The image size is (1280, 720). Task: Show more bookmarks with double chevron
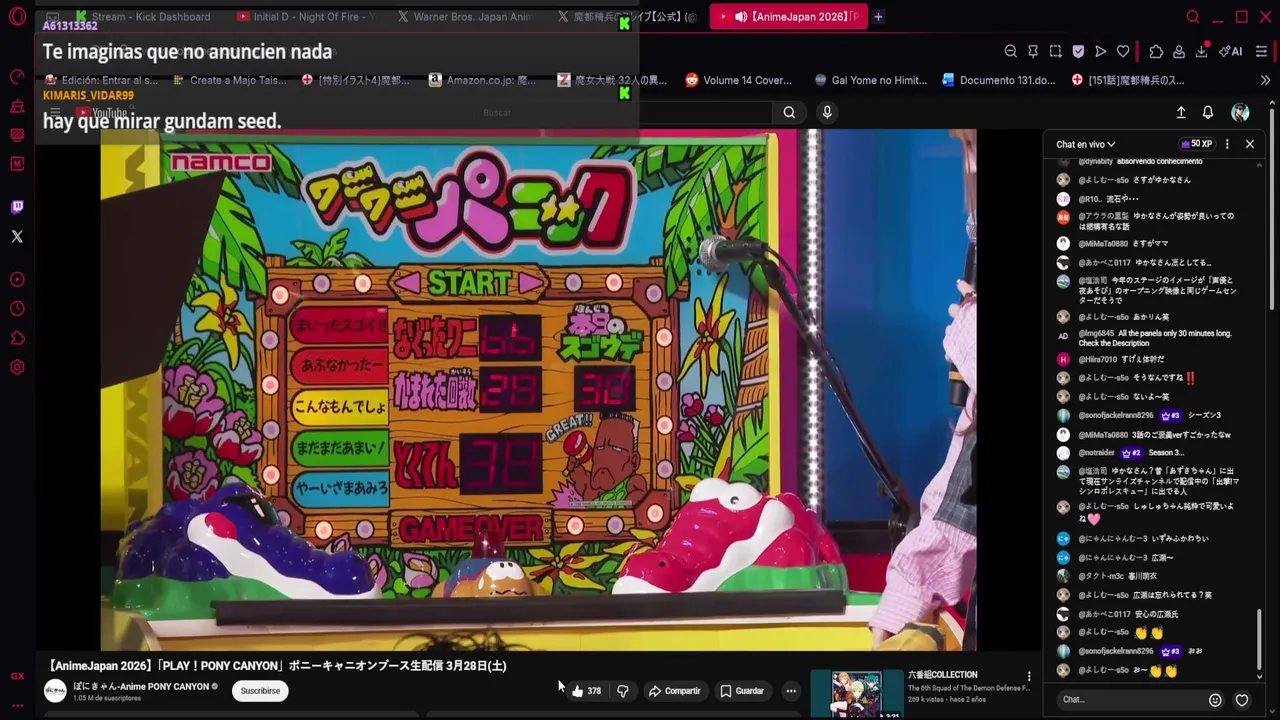pyautogui.click(x=1265, y=80)
